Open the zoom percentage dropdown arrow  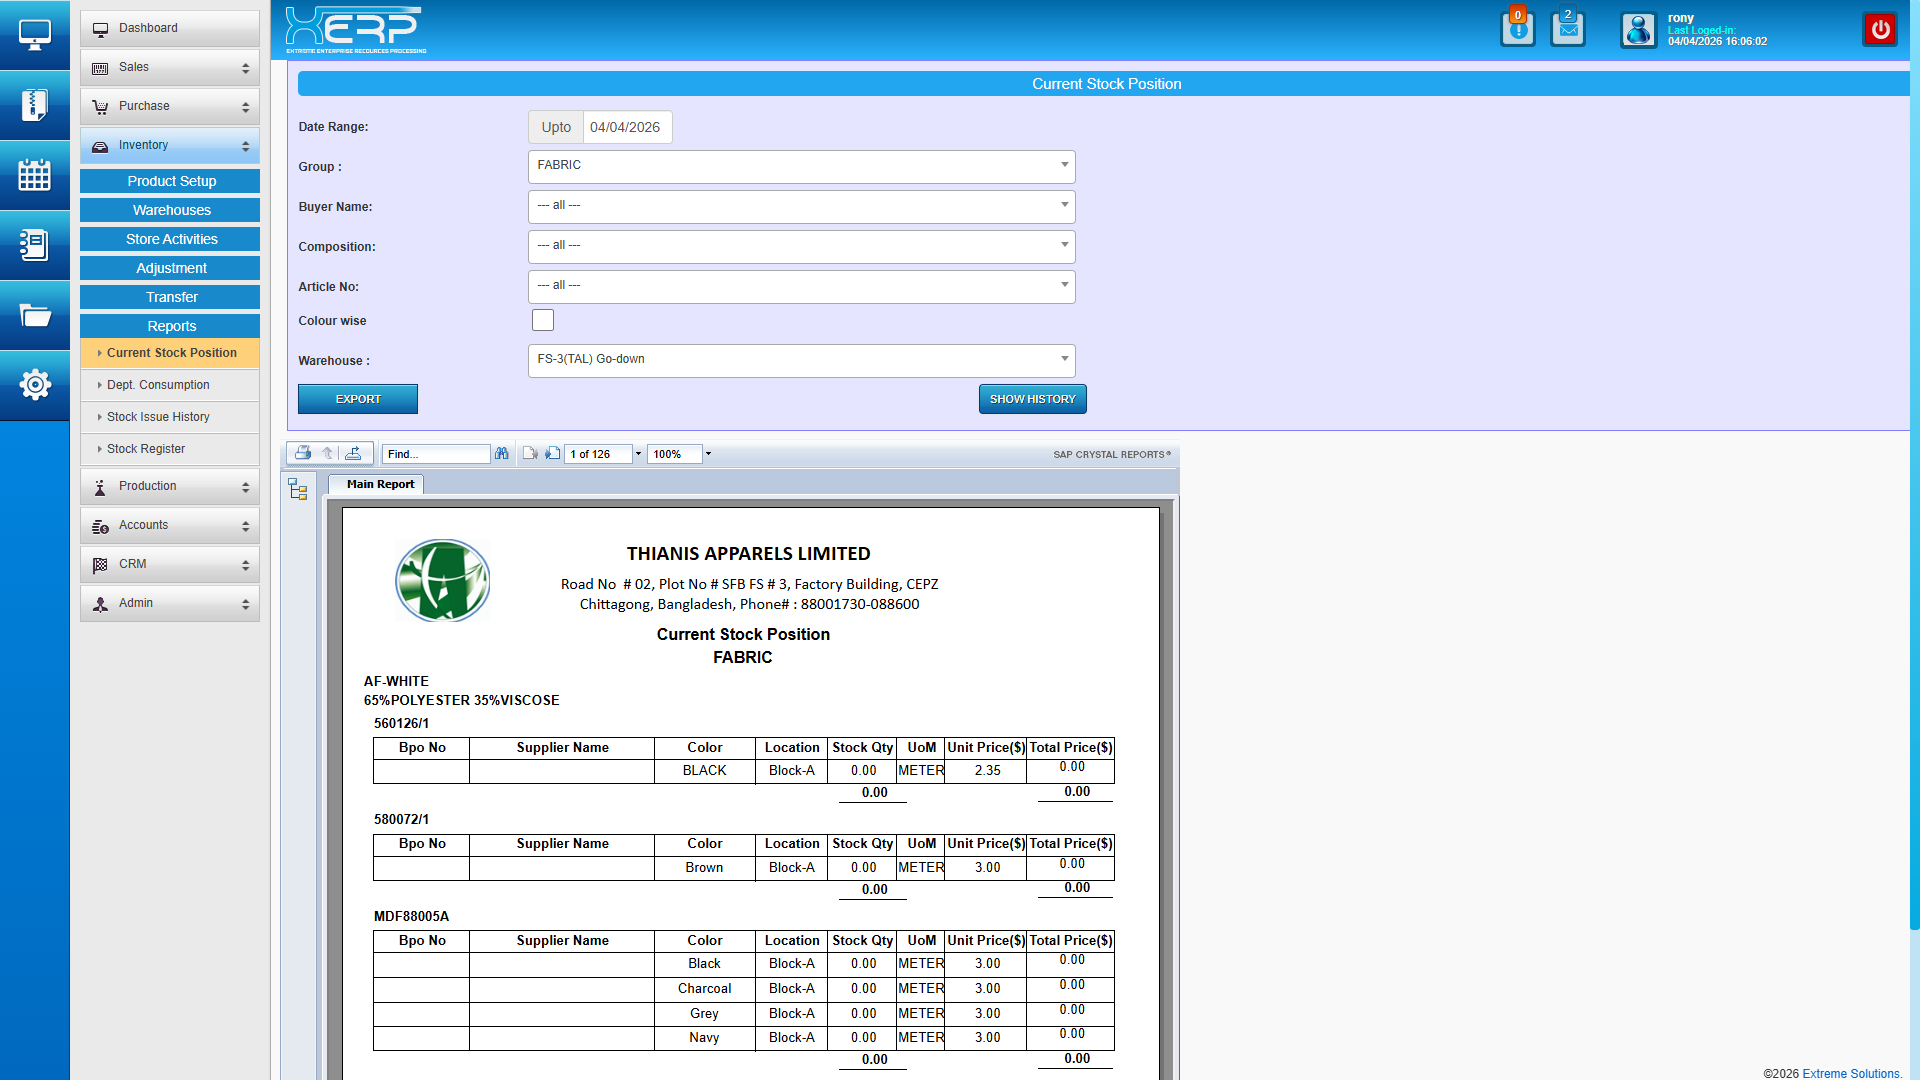click(x=708, y=454)
